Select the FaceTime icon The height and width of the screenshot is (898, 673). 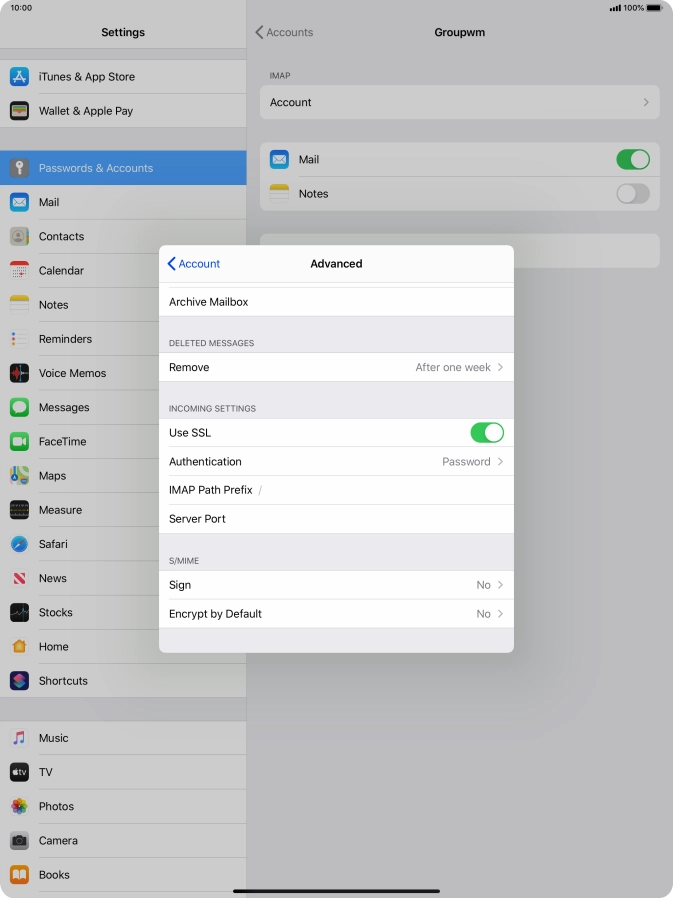[19, 441]
